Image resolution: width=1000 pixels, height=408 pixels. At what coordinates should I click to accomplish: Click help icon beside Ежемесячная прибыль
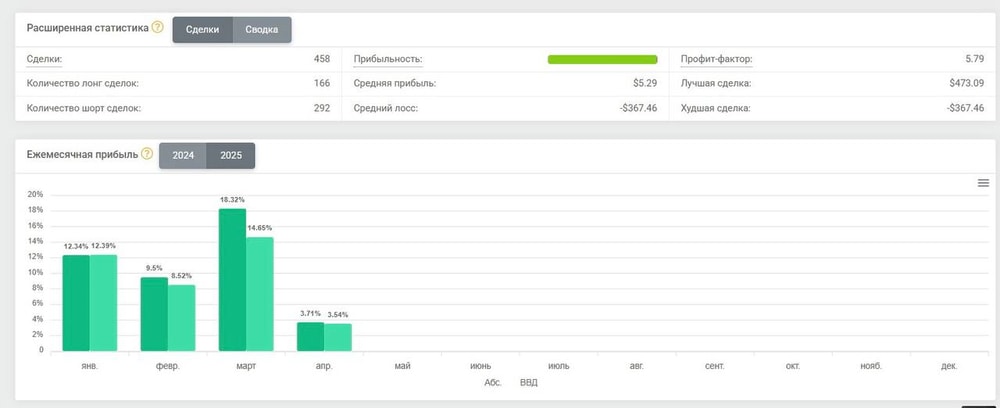coord(147,154)
